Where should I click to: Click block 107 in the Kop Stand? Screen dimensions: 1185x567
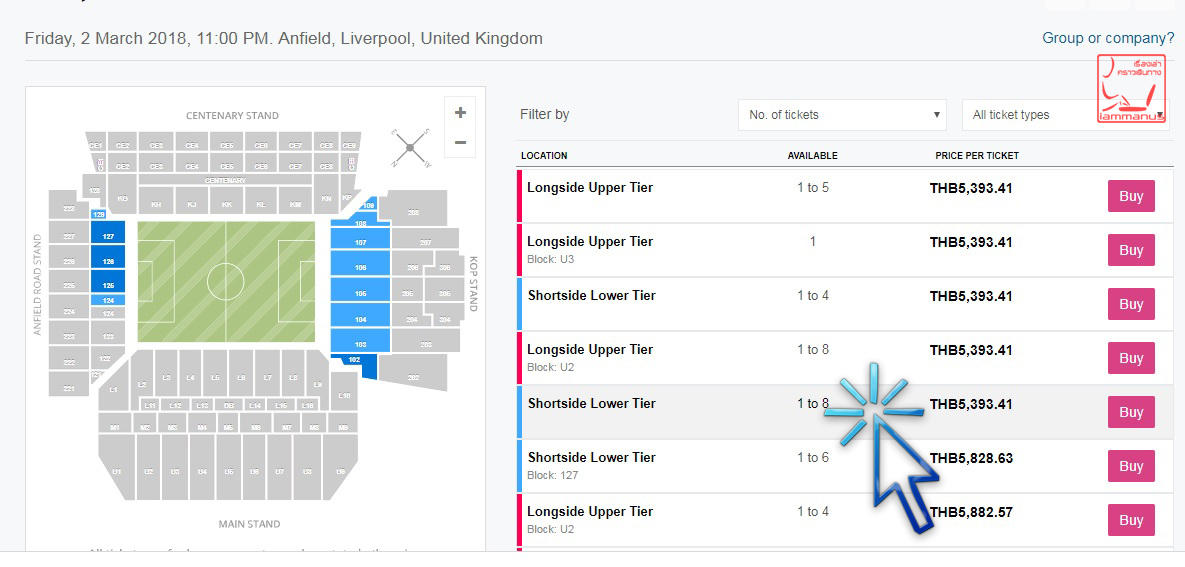pos(360,243)
